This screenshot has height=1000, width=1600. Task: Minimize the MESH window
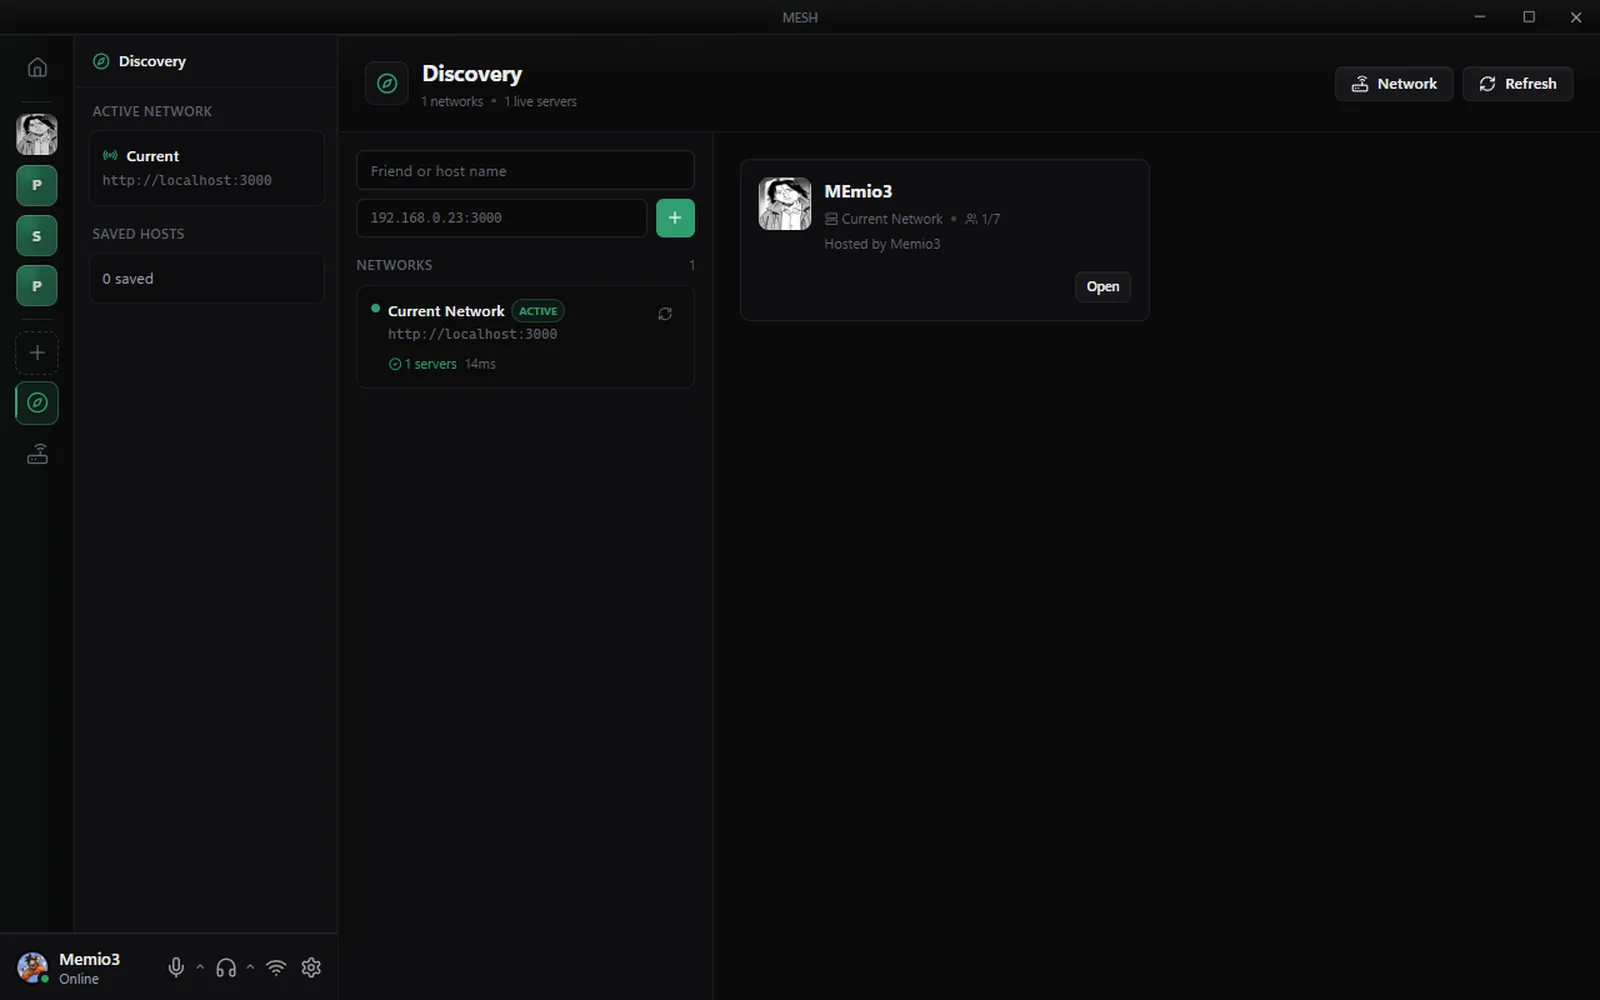[1480, 17]
